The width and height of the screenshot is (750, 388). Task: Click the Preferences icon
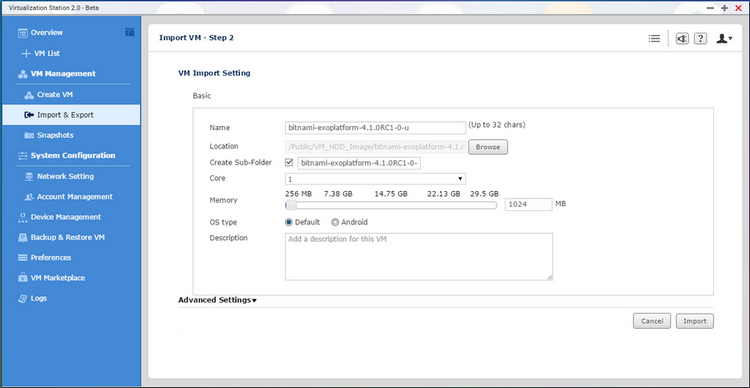tap(22, 258)
